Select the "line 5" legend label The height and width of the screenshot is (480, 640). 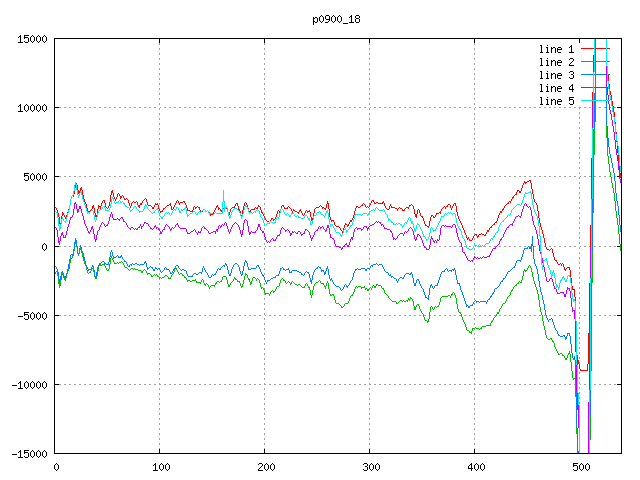coord(556,101)
